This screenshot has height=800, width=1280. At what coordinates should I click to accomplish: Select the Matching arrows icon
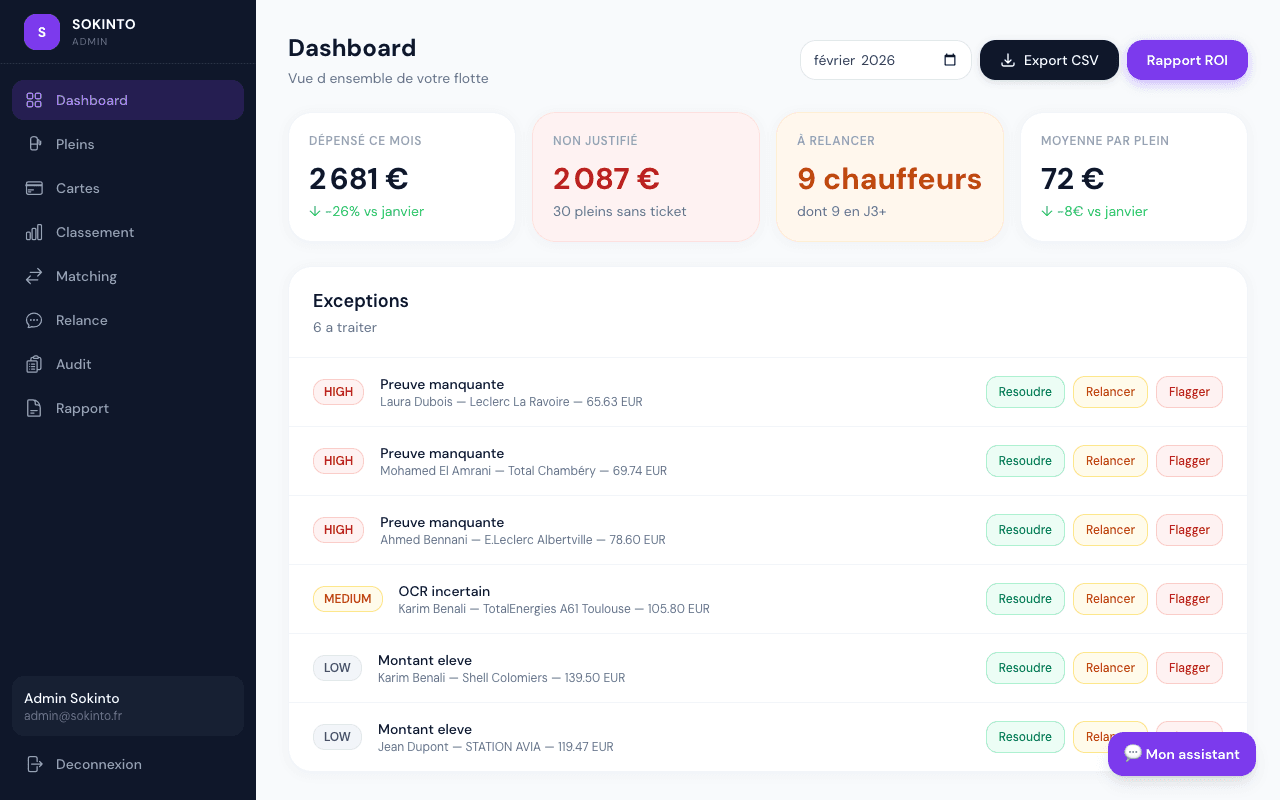[x=34, y=276]
